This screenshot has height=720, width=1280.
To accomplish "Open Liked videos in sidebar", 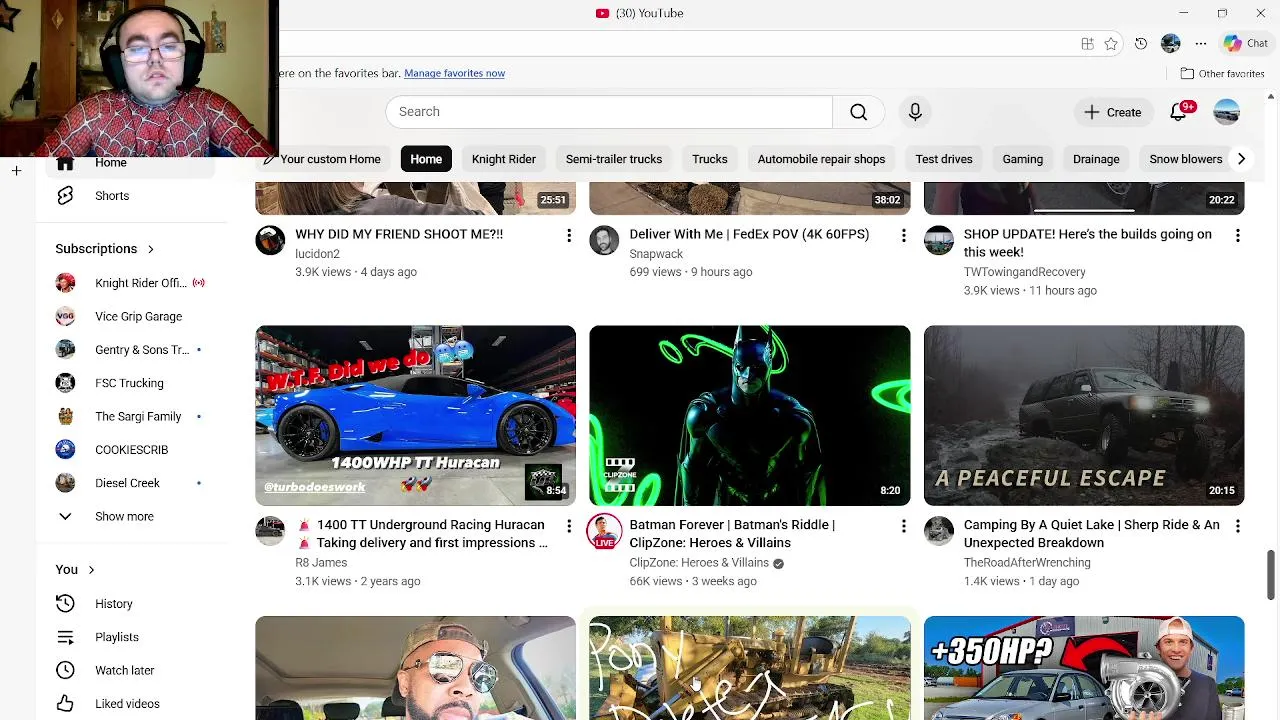I will [125, 704].
